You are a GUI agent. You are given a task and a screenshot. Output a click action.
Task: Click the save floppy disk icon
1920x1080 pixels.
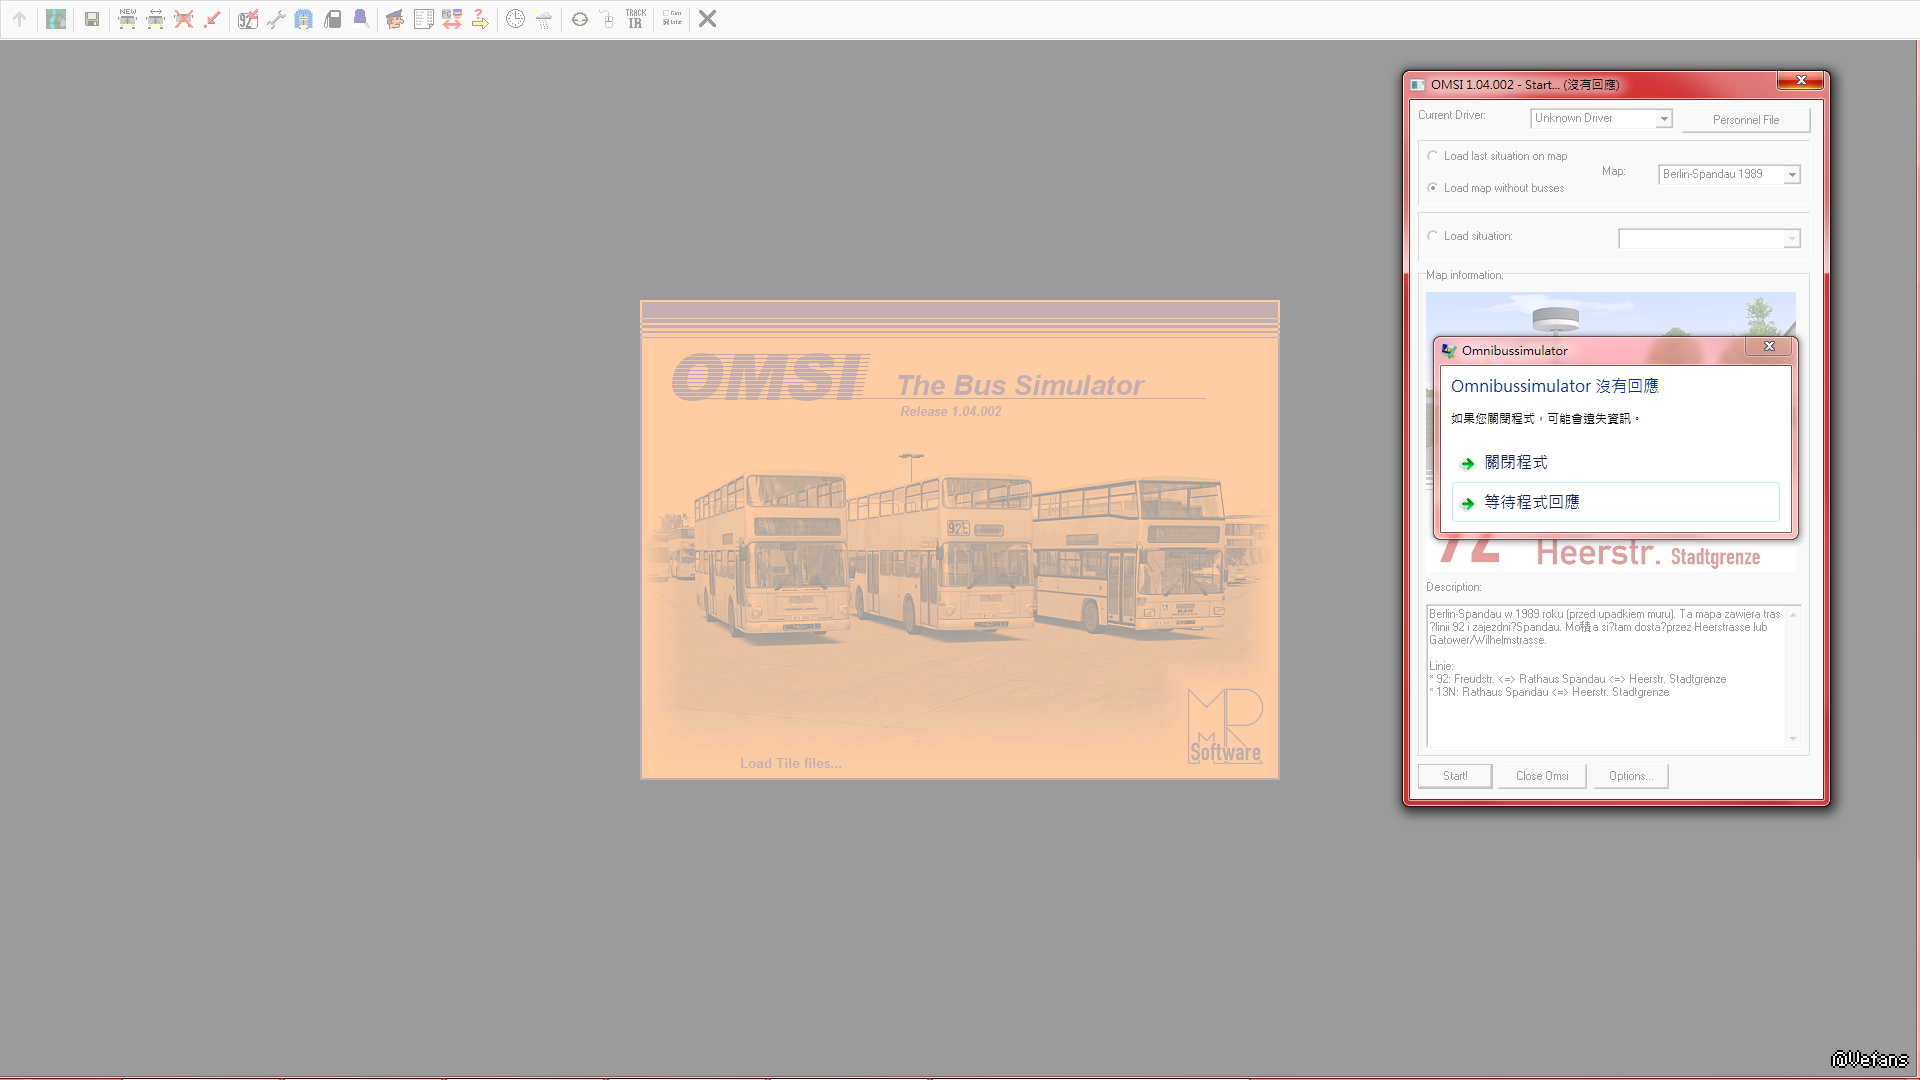(x=92, y=19)
